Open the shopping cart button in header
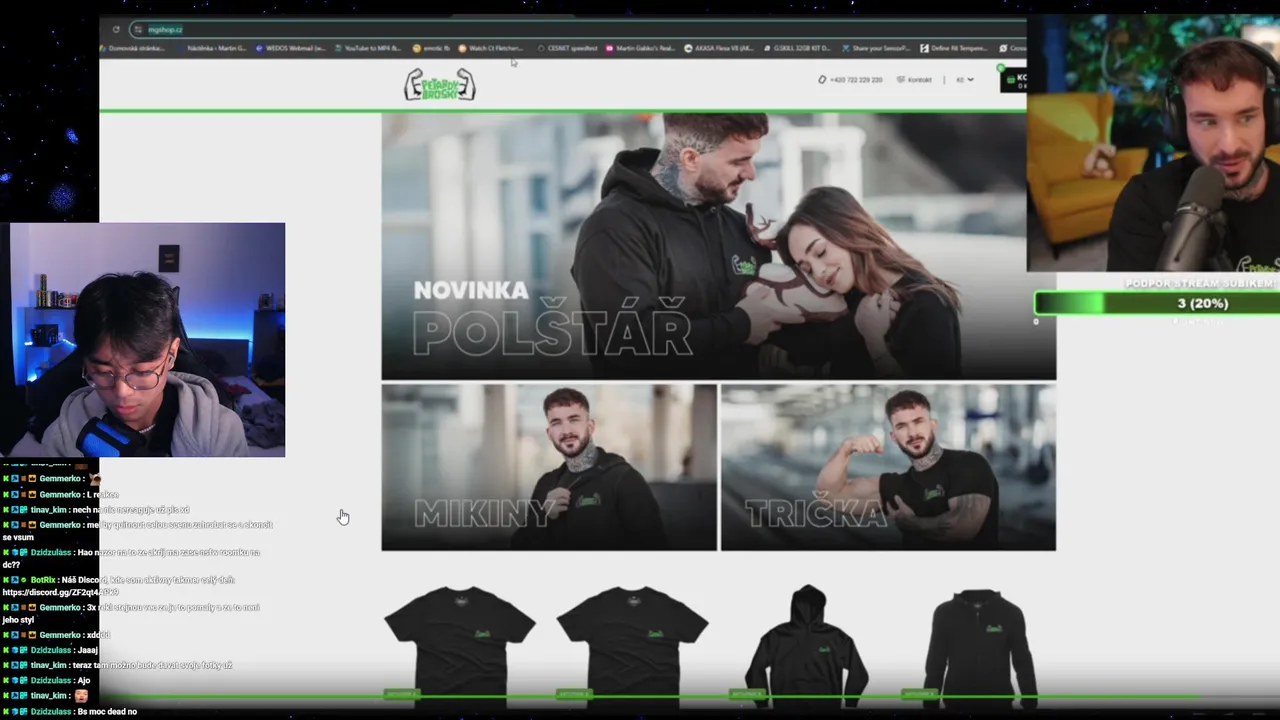Image resolution: width=1280 pixels, height=720 pixels. 1013,80
